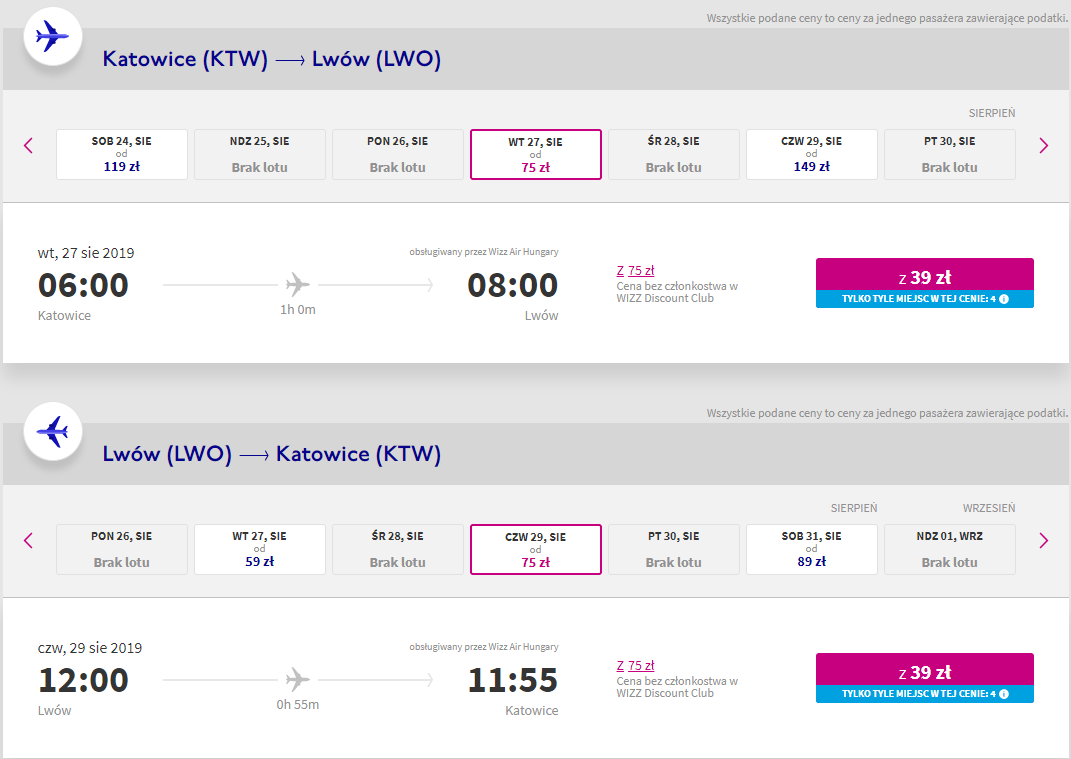This screenshot has height=759, width=1071.
Task: Click the return flight airplane icon
Action: pos(52,432)
